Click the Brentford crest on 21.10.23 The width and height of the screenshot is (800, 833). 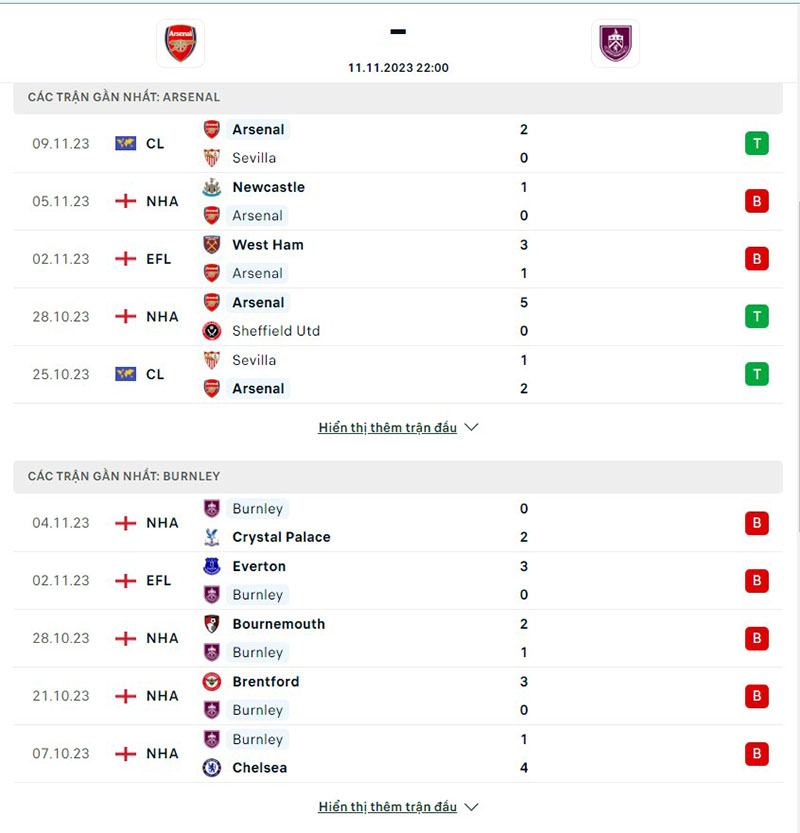click(211, 682)
